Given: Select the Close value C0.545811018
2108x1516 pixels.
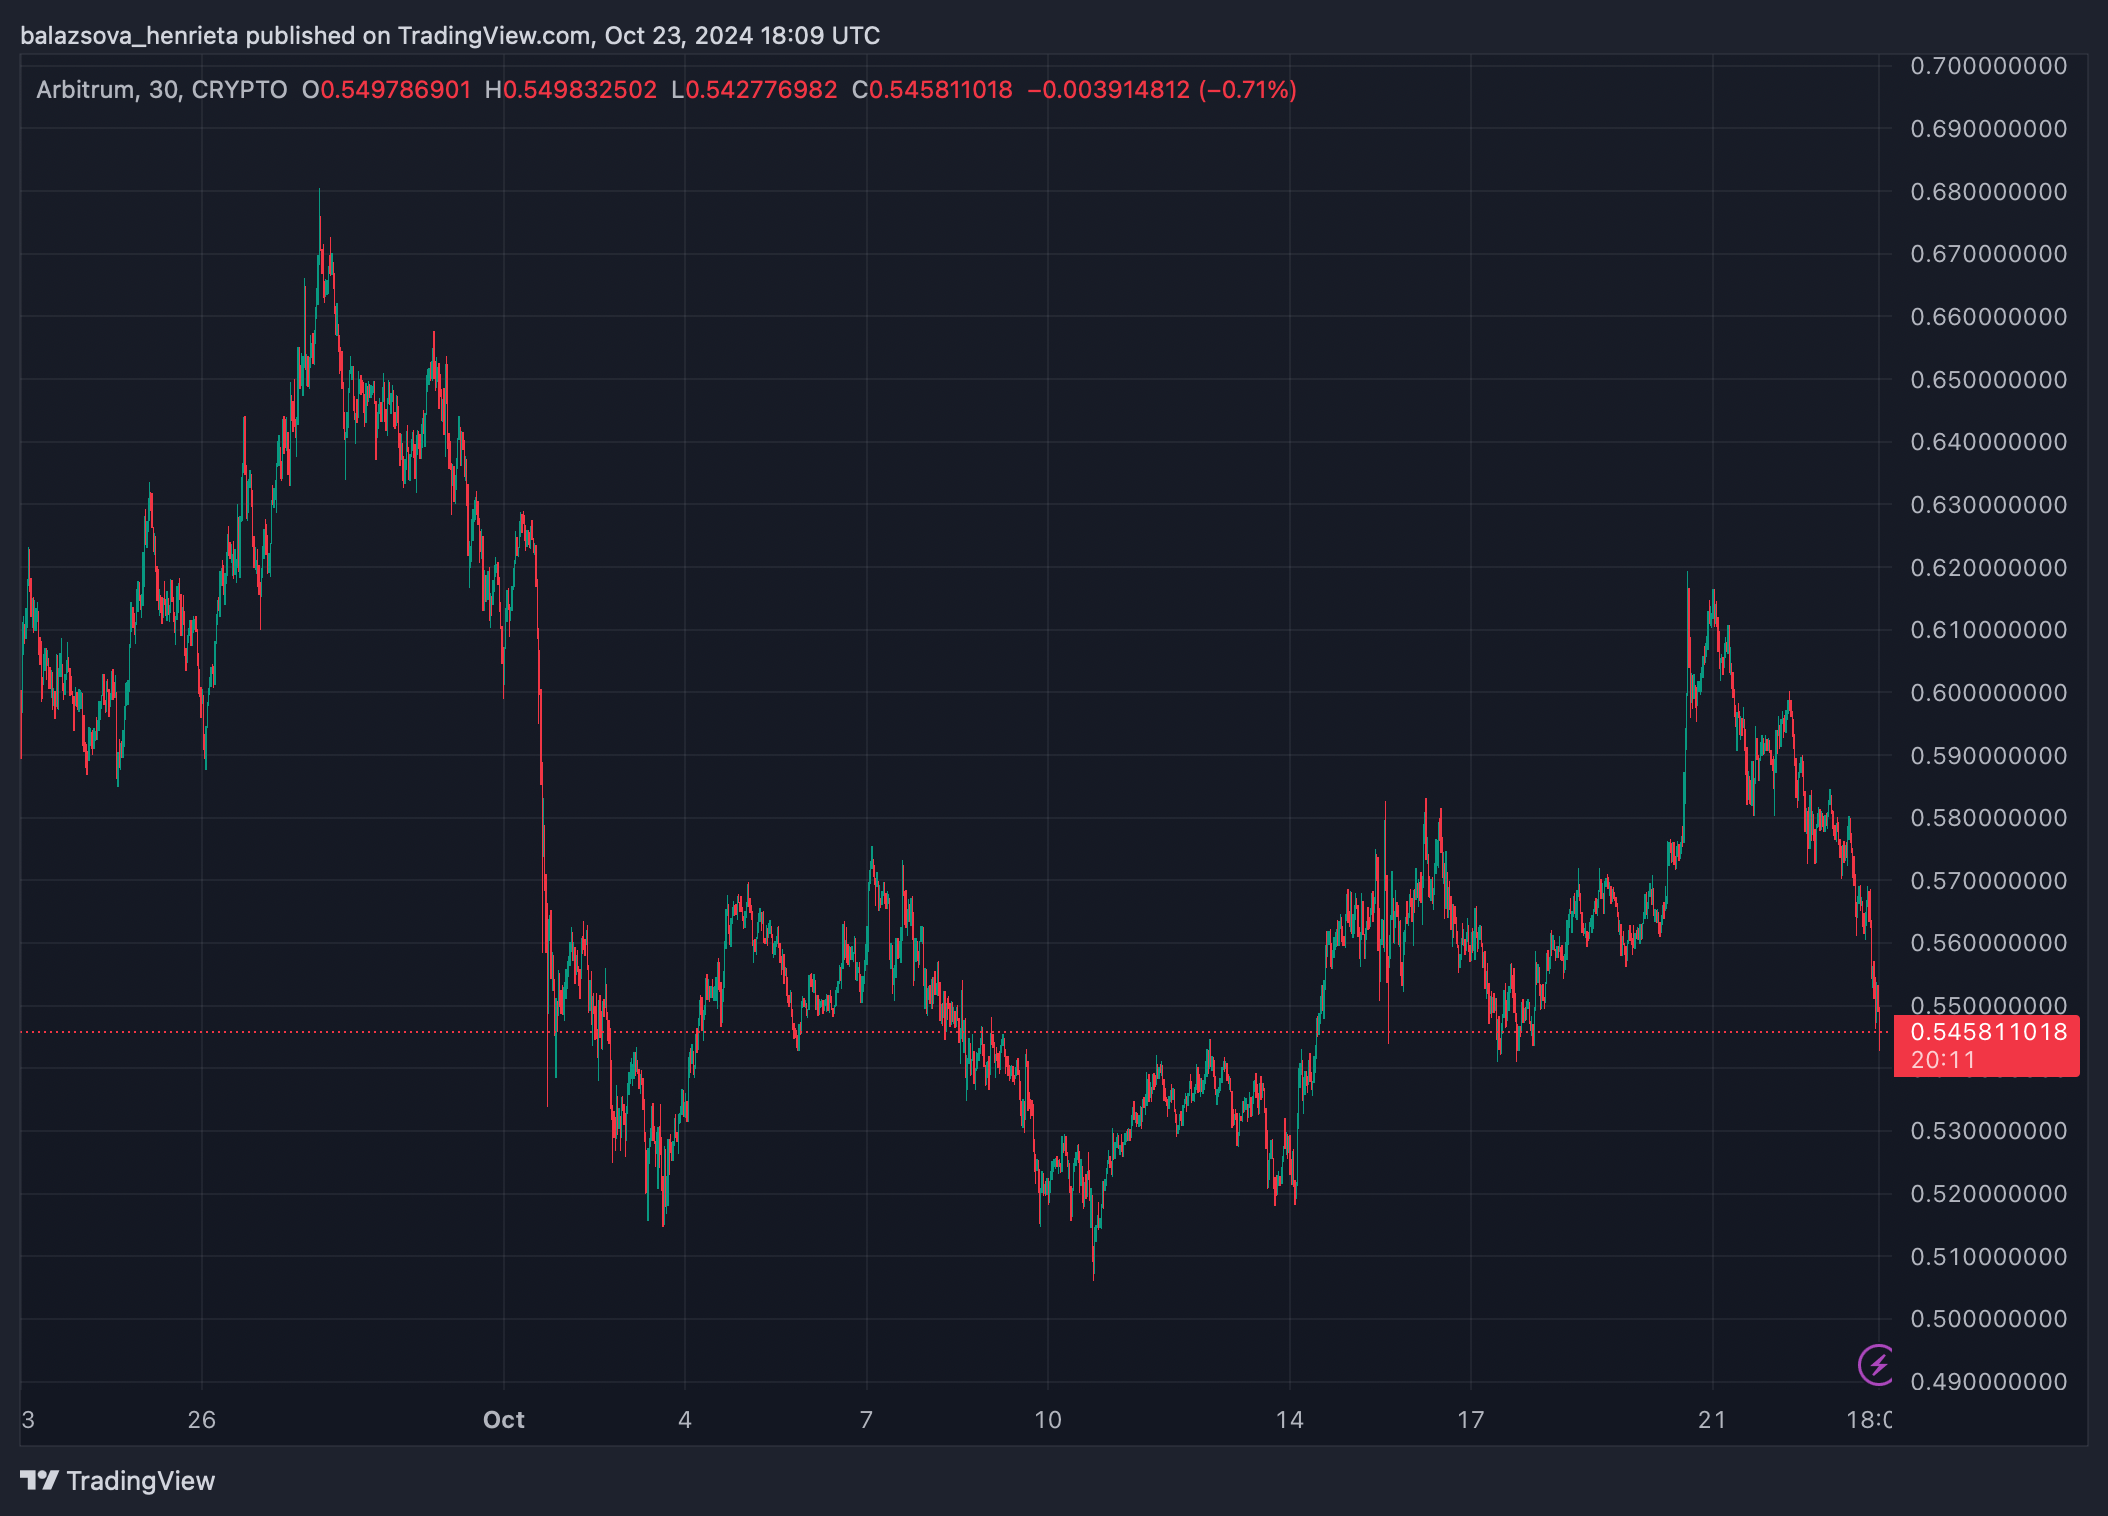Looking at the screenshot, I should (x=932, y=90).
